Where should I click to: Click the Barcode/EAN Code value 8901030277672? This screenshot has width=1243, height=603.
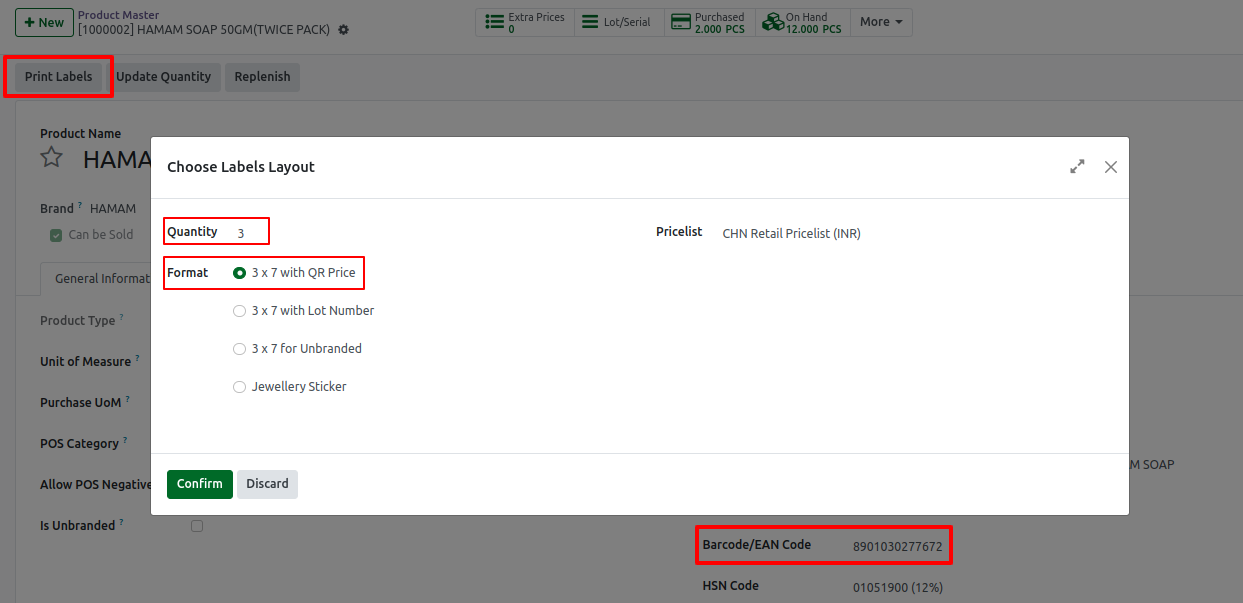coord(897,547)
